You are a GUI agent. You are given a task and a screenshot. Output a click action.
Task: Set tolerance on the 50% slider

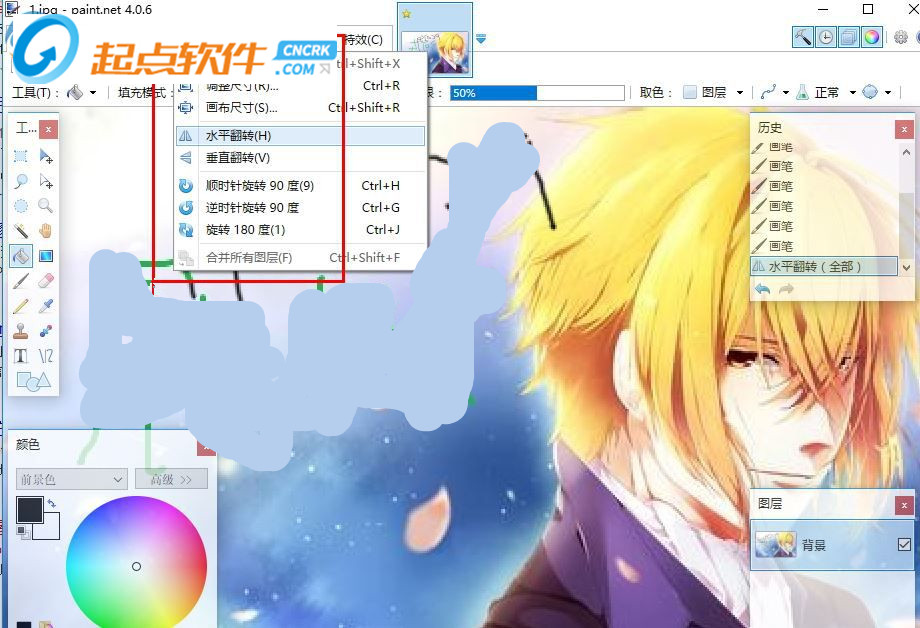click(x=537, y=93)
